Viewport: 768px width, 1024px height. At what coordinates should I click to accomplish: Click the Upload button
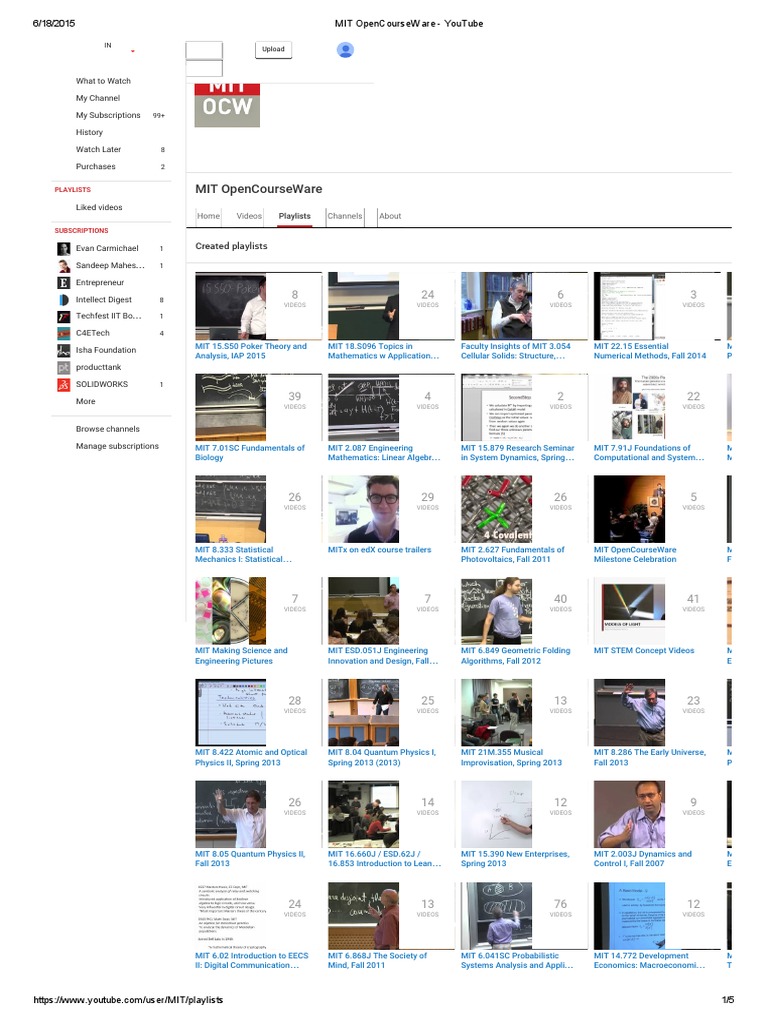(273, 49)
